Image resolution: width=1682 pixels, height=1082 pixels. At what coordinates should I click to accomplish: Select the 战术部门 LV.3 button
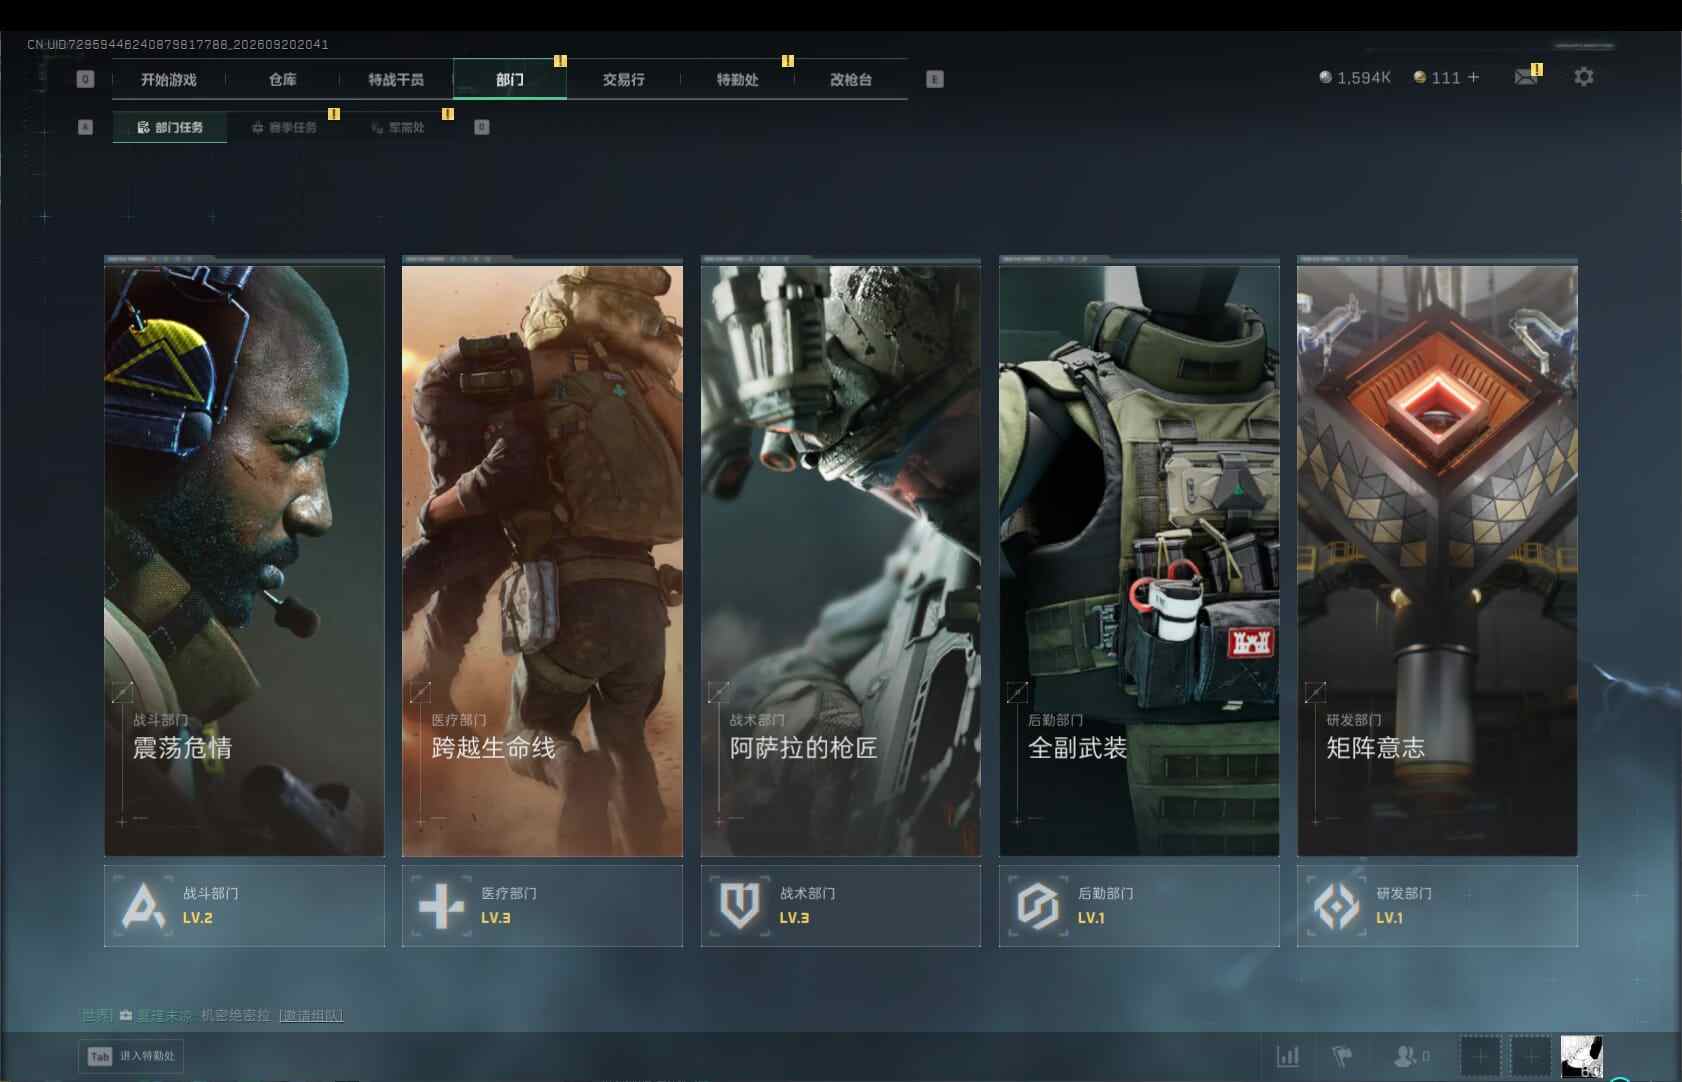click(840, 906)
